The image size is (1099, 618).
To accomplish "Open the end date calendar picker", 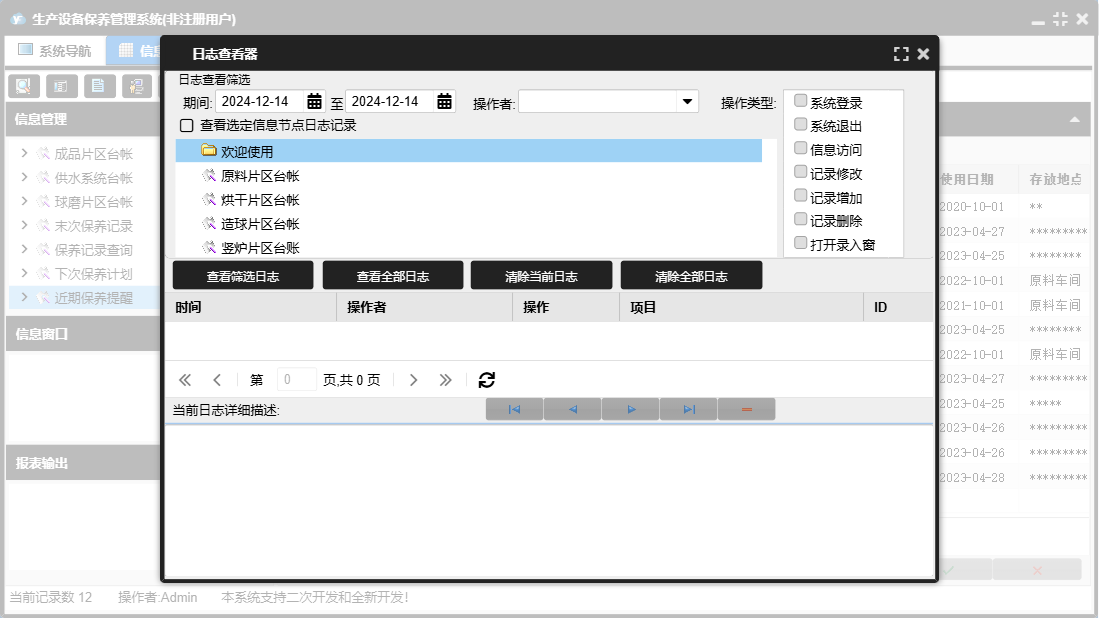I will (x=444, y=101).
